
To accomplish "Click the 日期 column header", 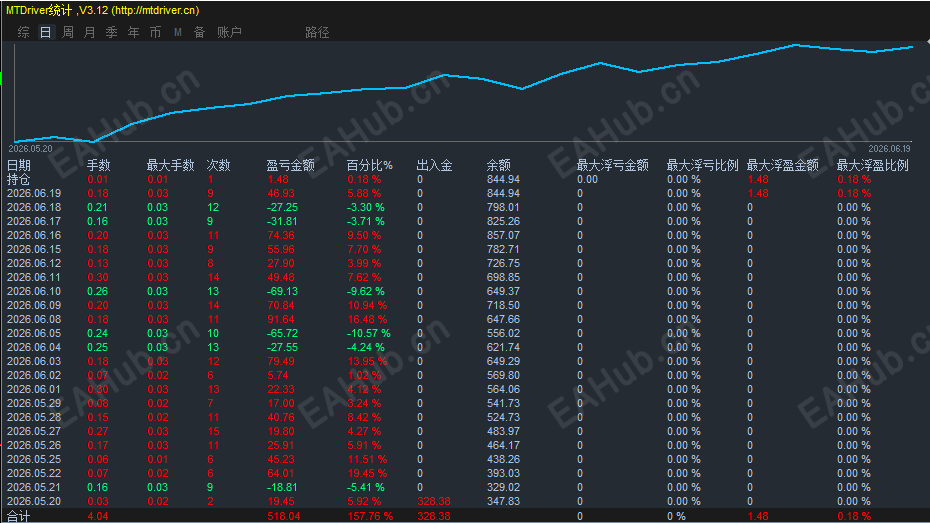I will tap(18, 165).
